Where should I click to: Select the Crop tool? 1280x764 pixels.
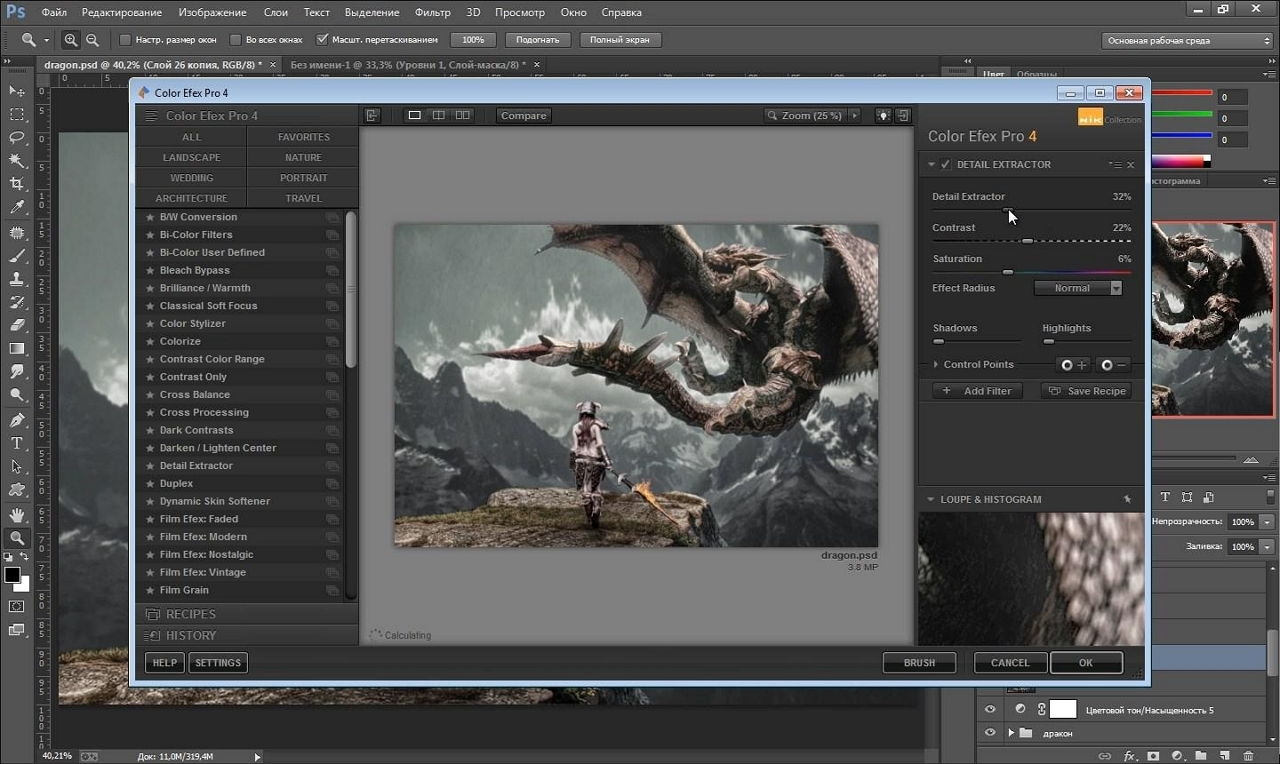click(x=17, y=184)
